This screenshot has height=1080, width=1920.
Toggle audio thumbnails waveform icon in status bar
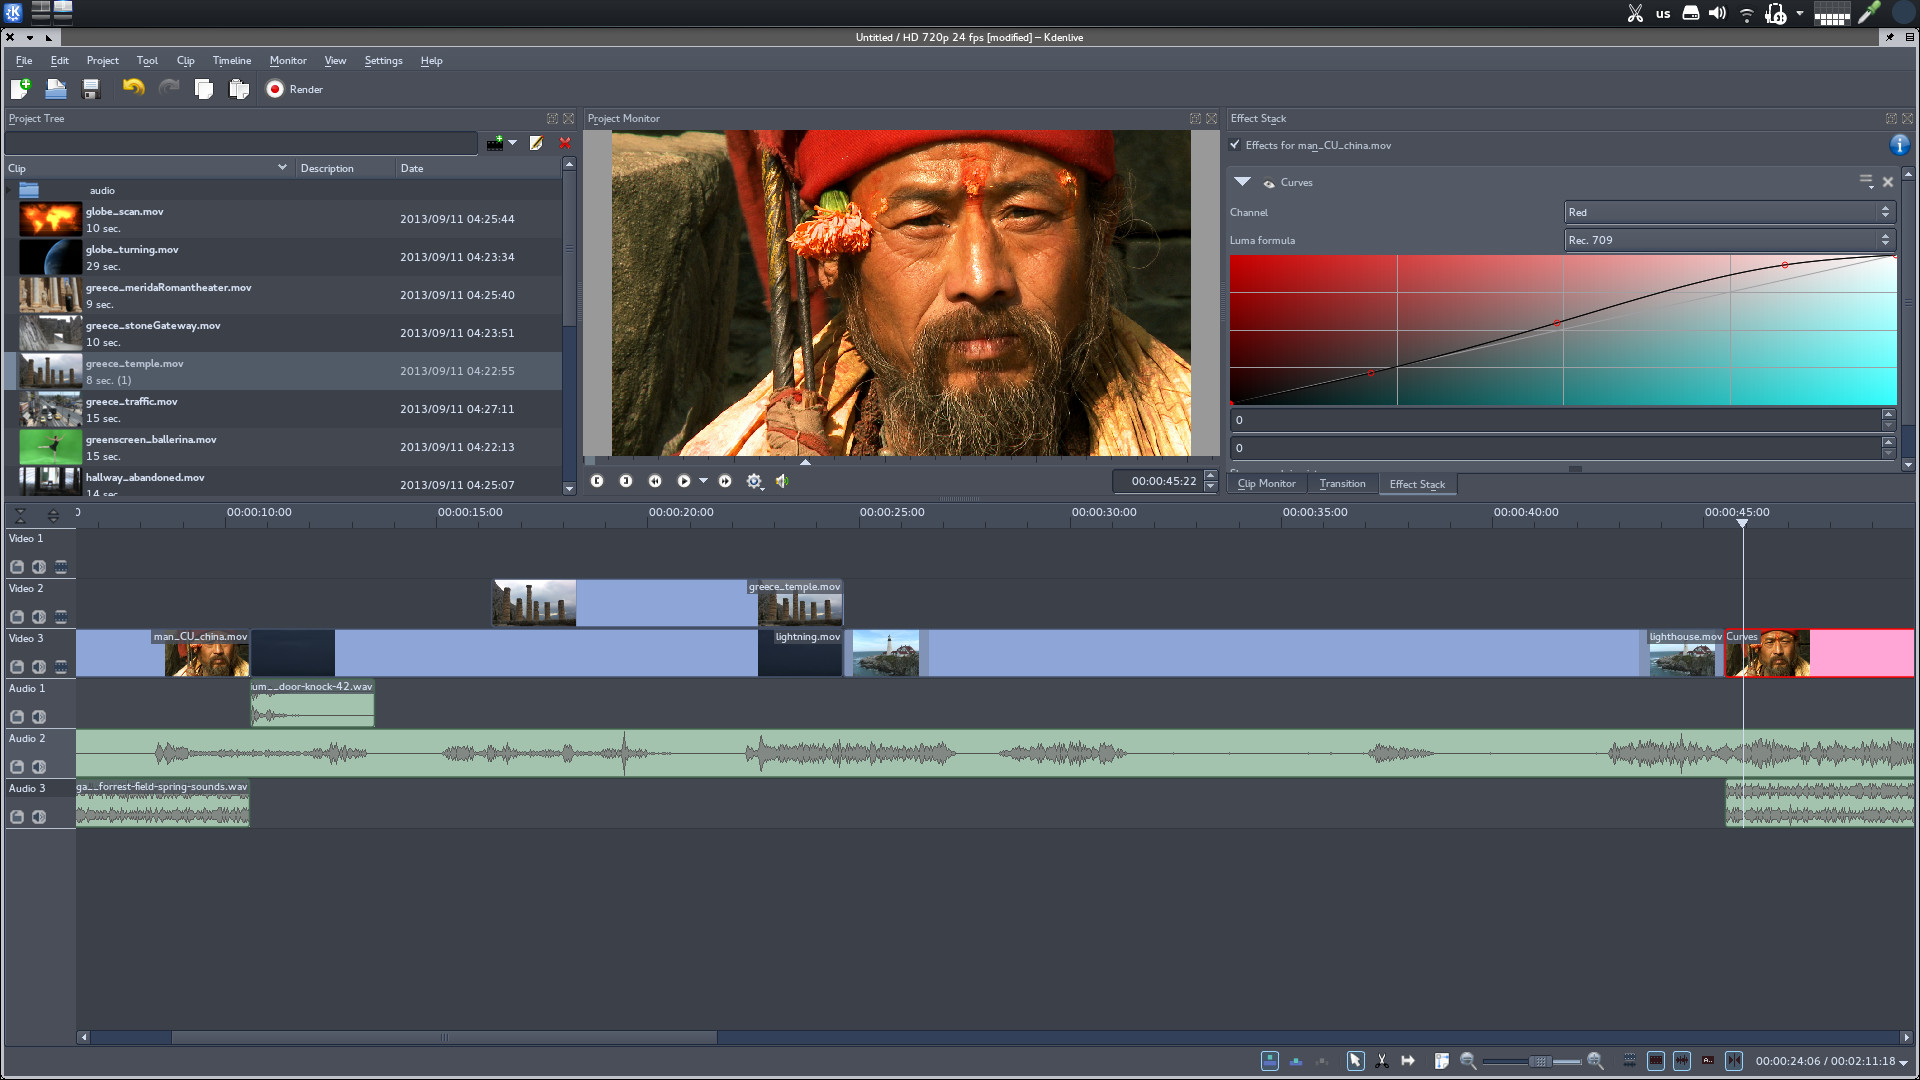point(1682,1061)
